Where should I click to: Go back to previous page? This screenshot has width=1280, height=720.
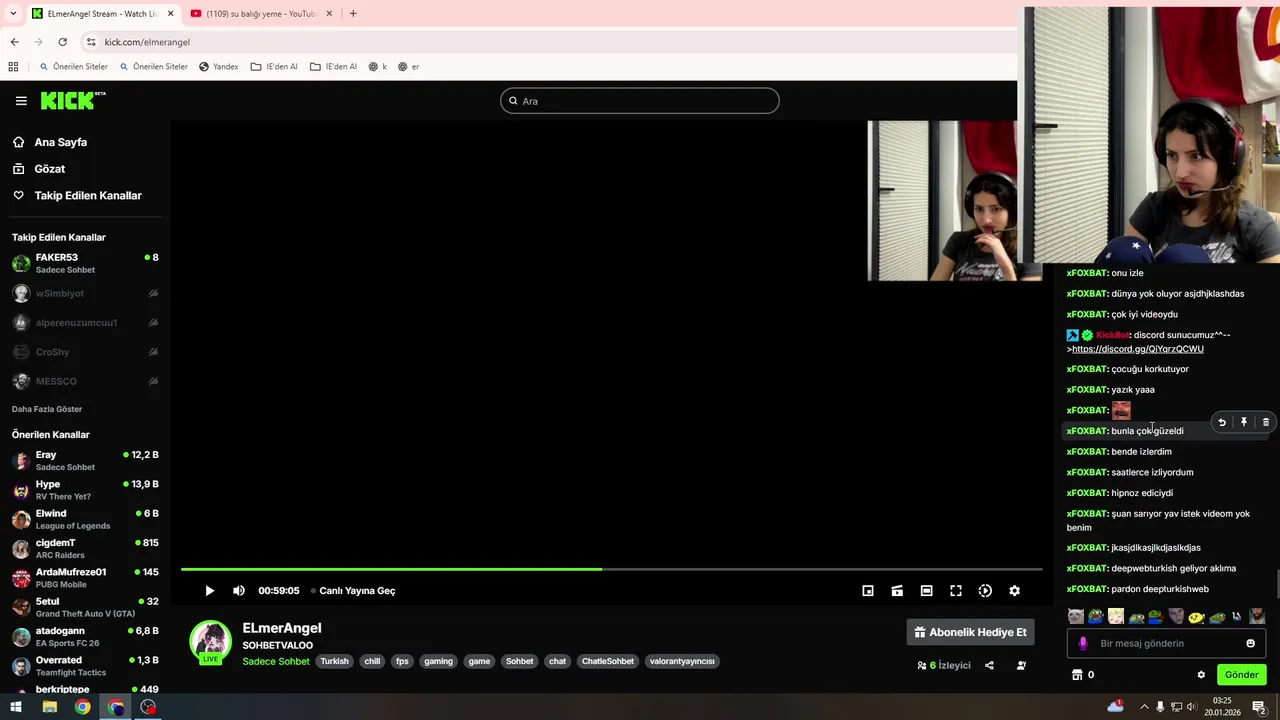point(14,42)
